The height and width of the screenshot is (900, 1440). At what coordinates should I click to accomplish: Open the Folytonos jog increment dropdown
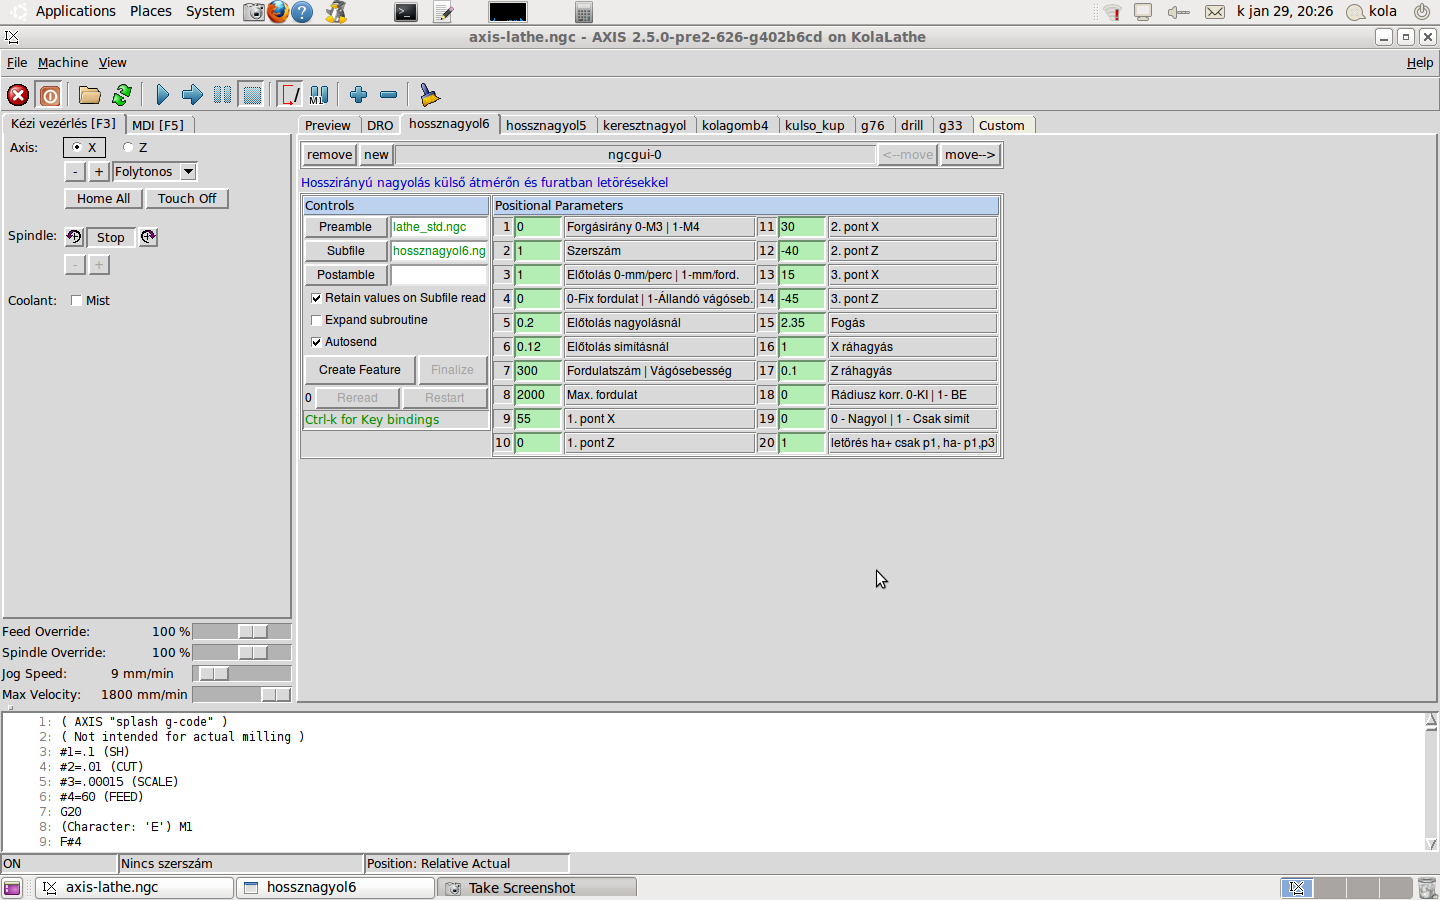tap(188, 172)
